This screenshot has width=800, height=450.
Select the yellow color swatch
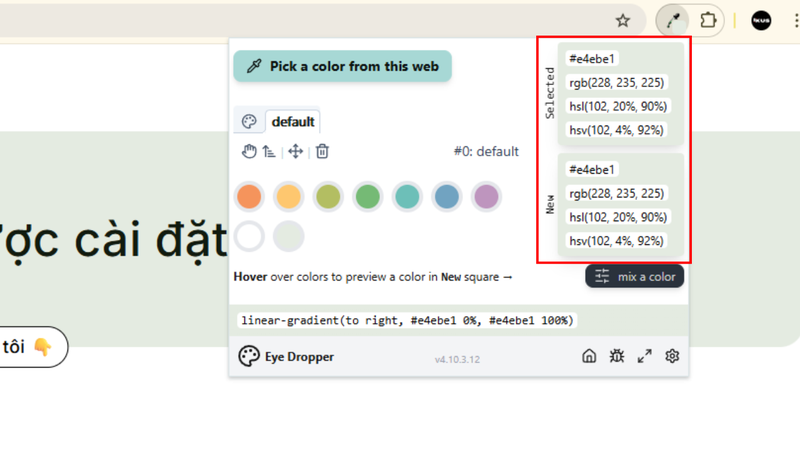coord(288,196)
